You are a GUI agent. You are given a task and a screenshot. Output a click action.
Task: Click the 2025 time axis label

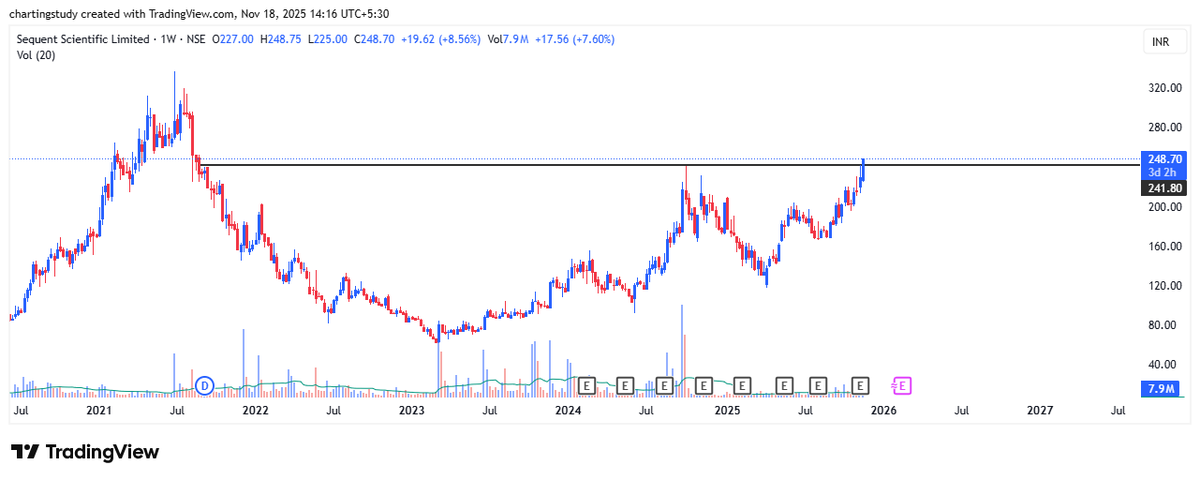pos(727,410)
